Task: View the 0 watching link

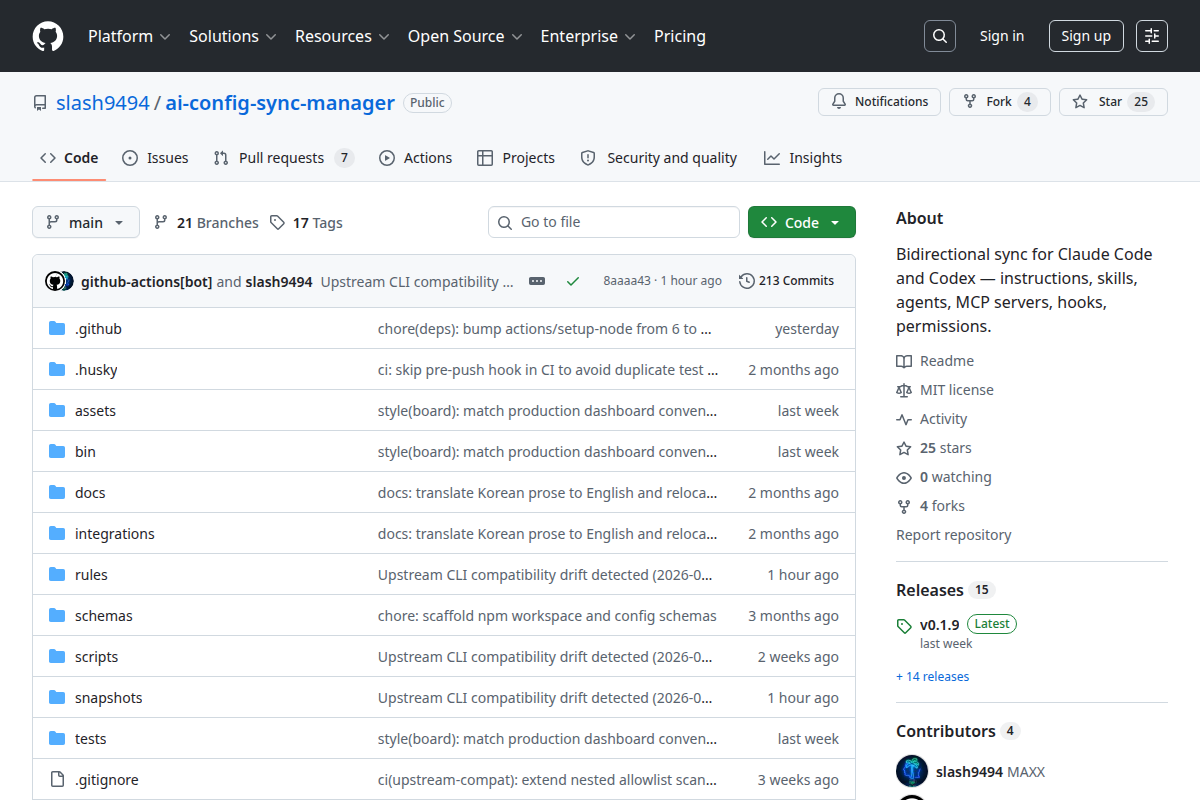Action: (x=944, y=477)
